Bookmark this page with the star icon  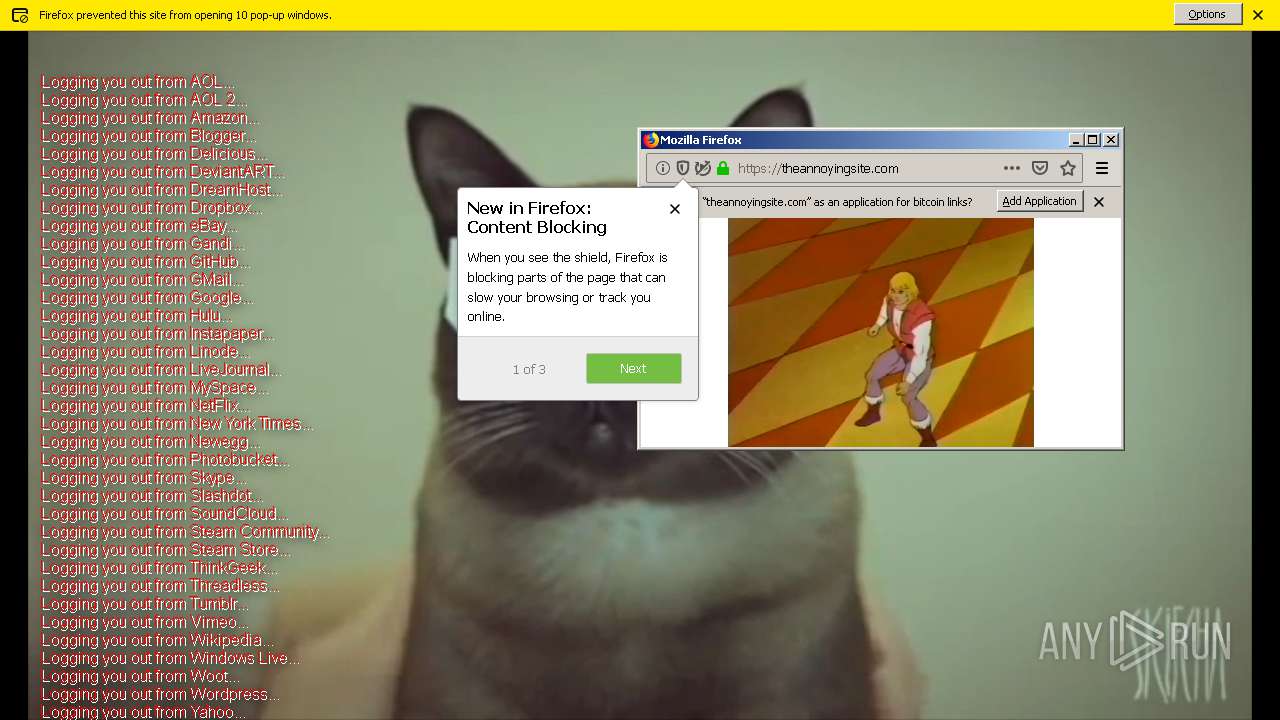[1068, 168]
